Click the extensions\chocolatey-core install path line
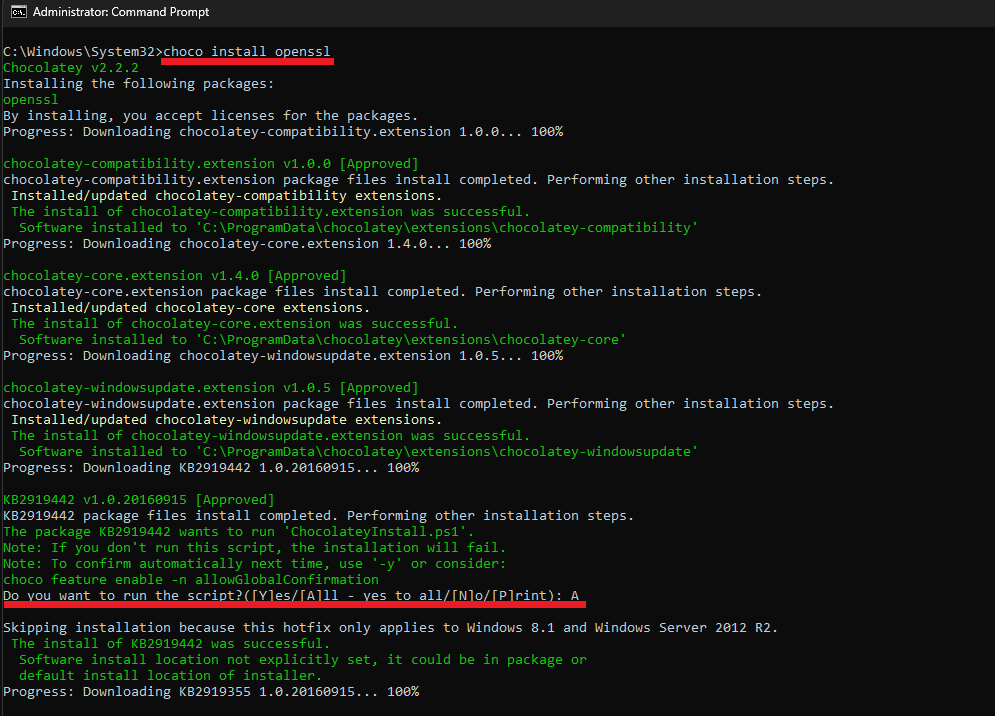The height and width of the screenshot is (716, 995). pyautogui.click(x=322, y=340)
